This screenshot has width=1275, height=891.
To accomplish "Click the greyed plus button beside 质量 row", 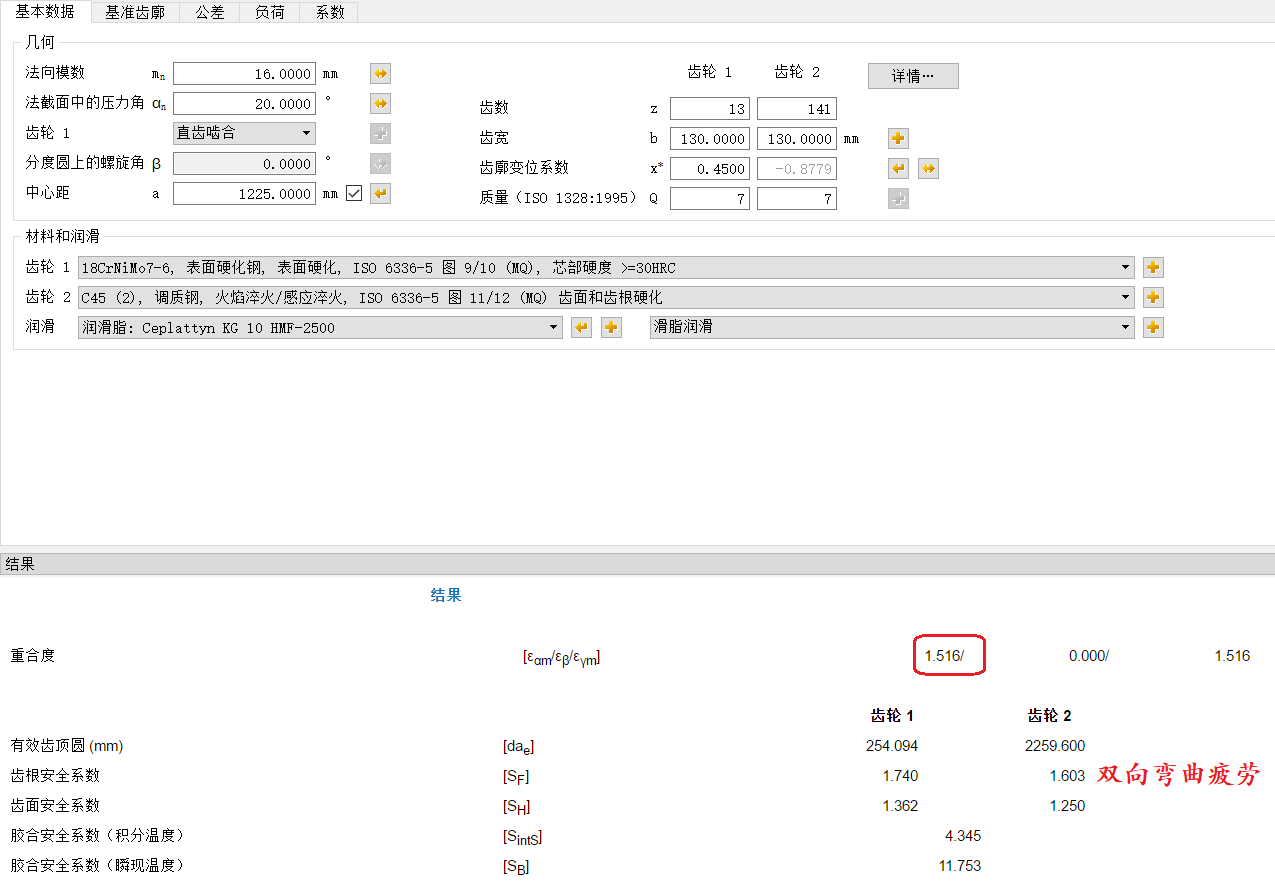I will [x=898, y=199].
